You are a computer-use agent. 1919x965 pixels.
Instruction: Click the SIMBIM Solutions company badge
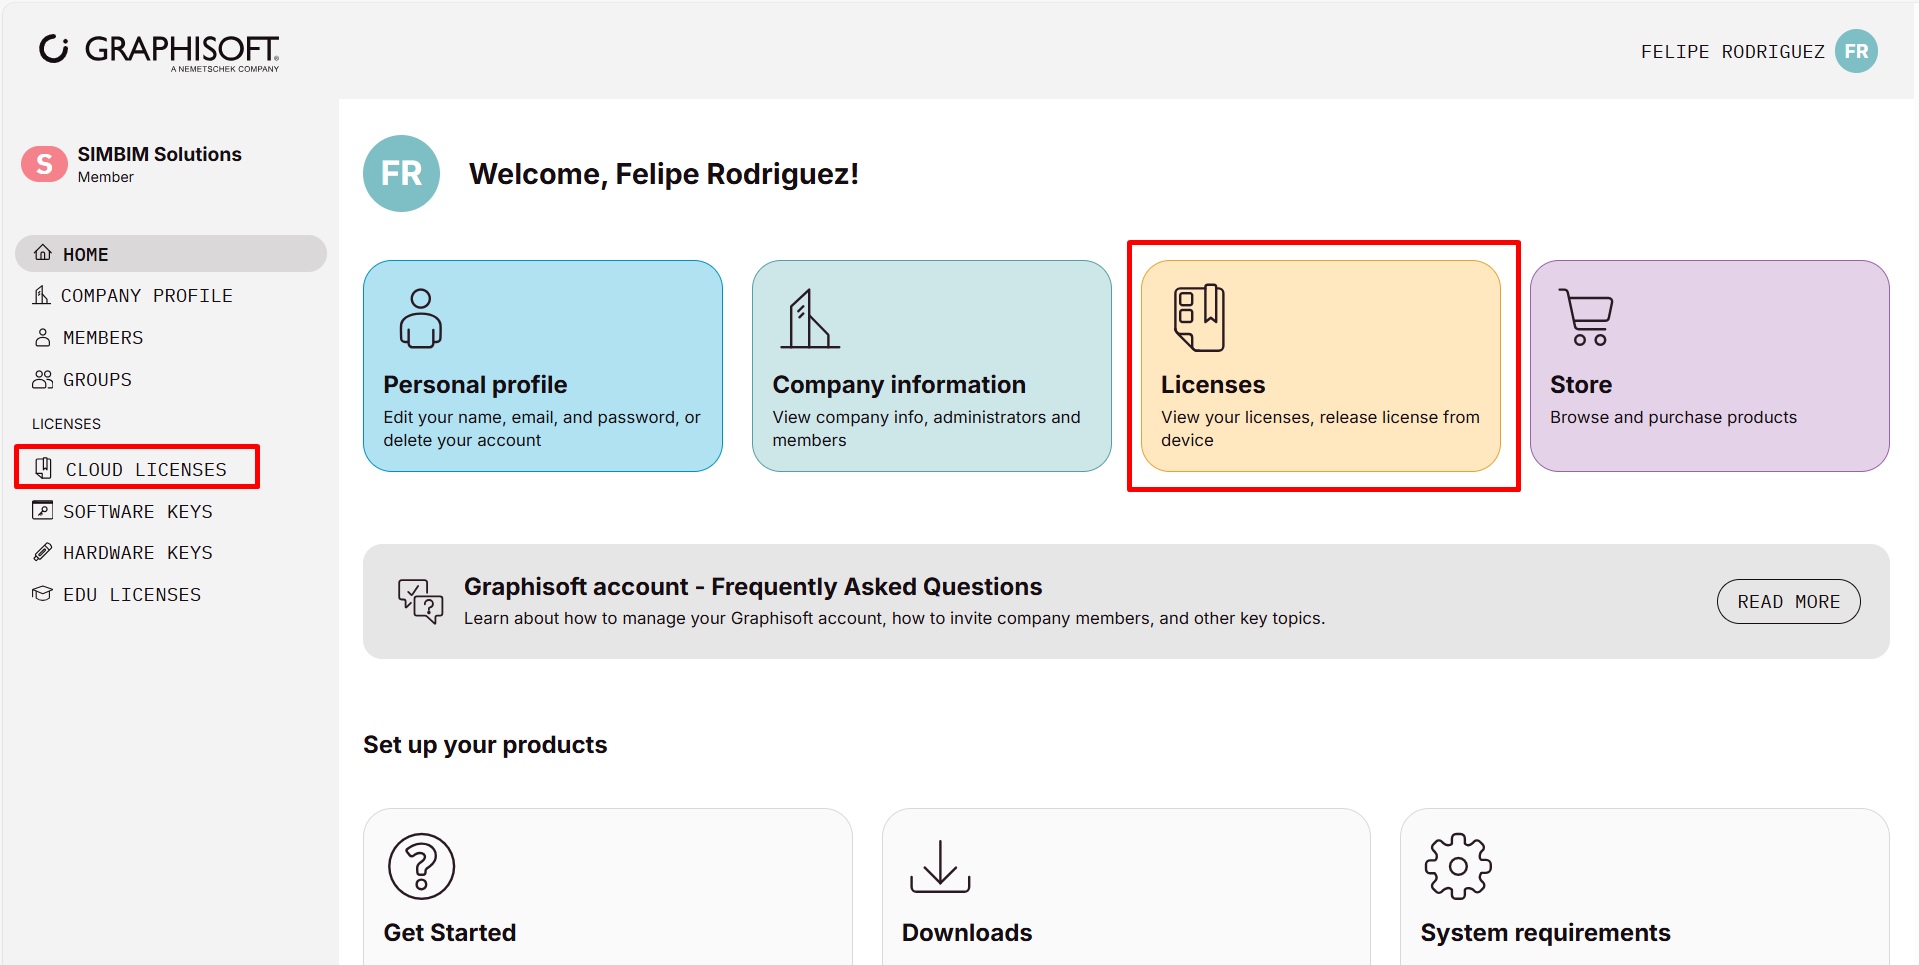point(44,164)
